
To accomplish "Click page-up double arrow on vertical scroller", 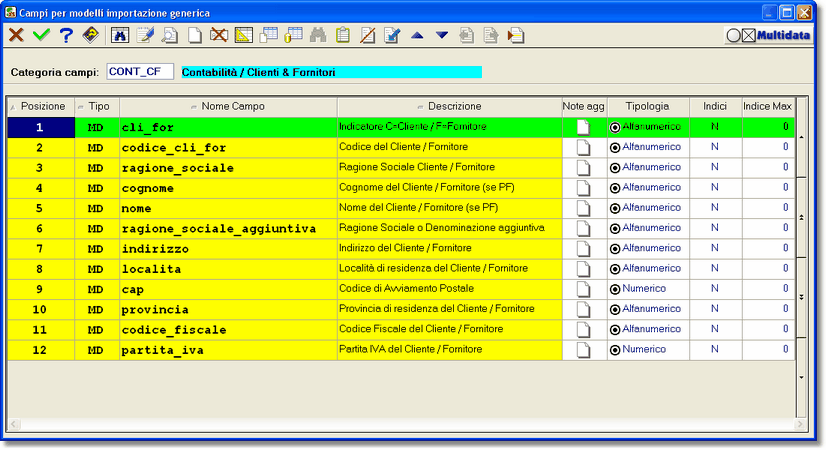I will (x=802, y=217).
